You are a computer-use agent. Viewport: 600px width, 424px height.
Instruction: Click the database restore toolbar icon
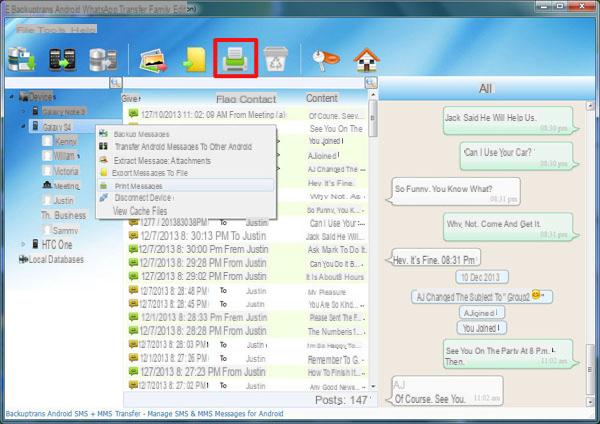(x=103, y=60)
